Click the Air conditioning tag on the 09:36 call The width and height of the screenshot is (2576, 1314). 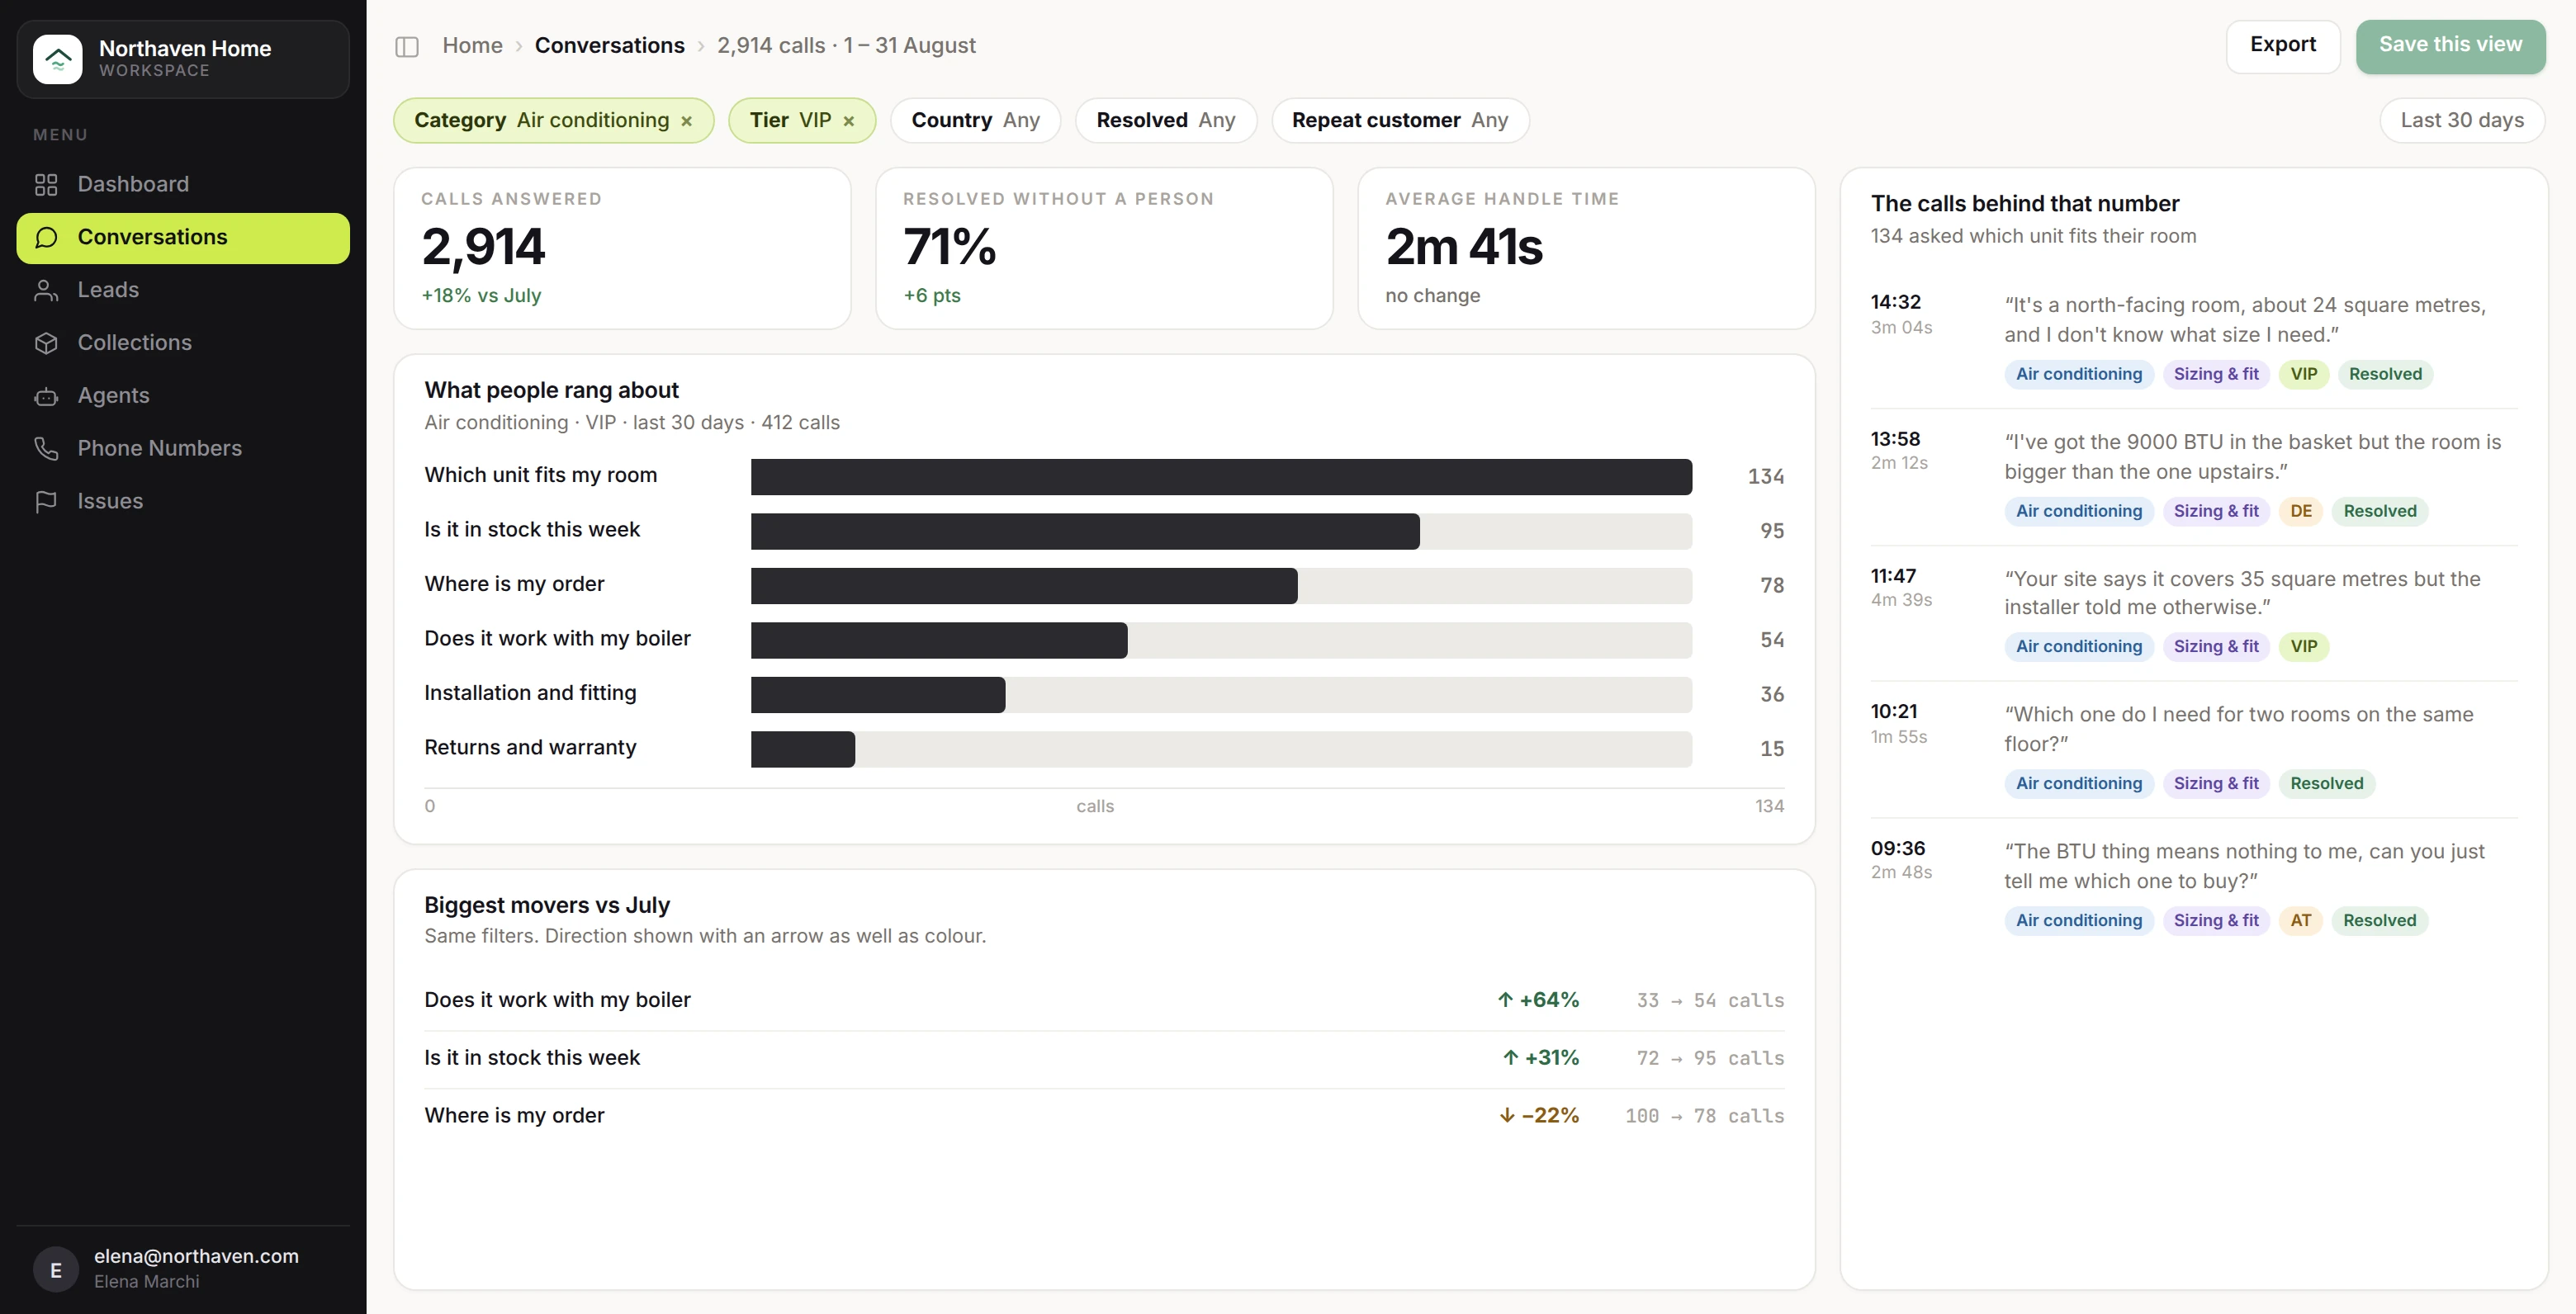point(2079,920)
